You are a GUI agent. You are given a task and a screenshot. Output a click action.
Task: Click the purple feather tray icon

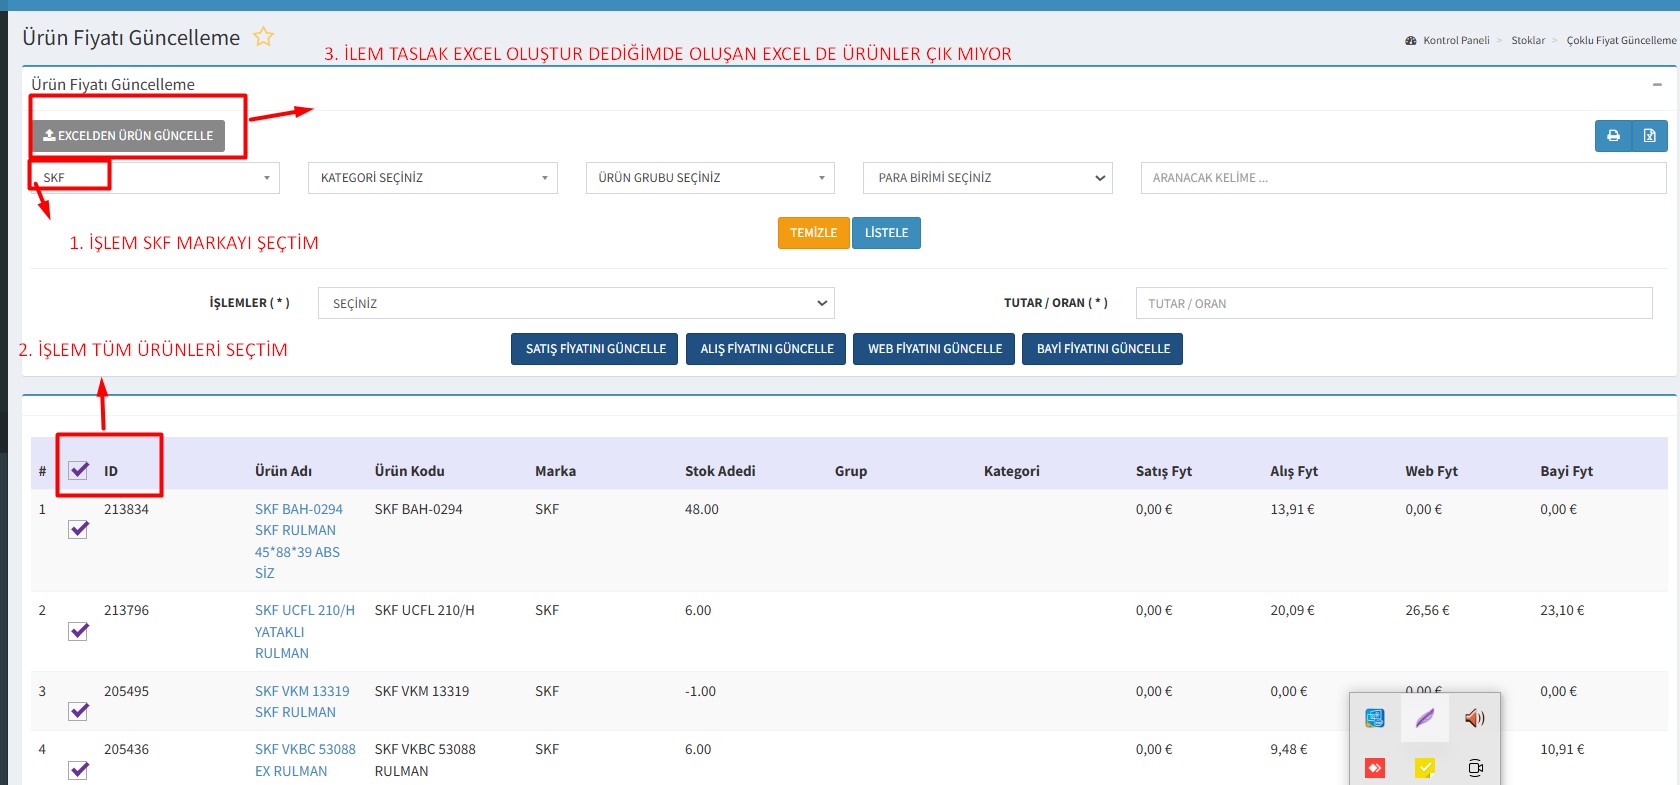pyautogui.click(x=1425, y=718)
